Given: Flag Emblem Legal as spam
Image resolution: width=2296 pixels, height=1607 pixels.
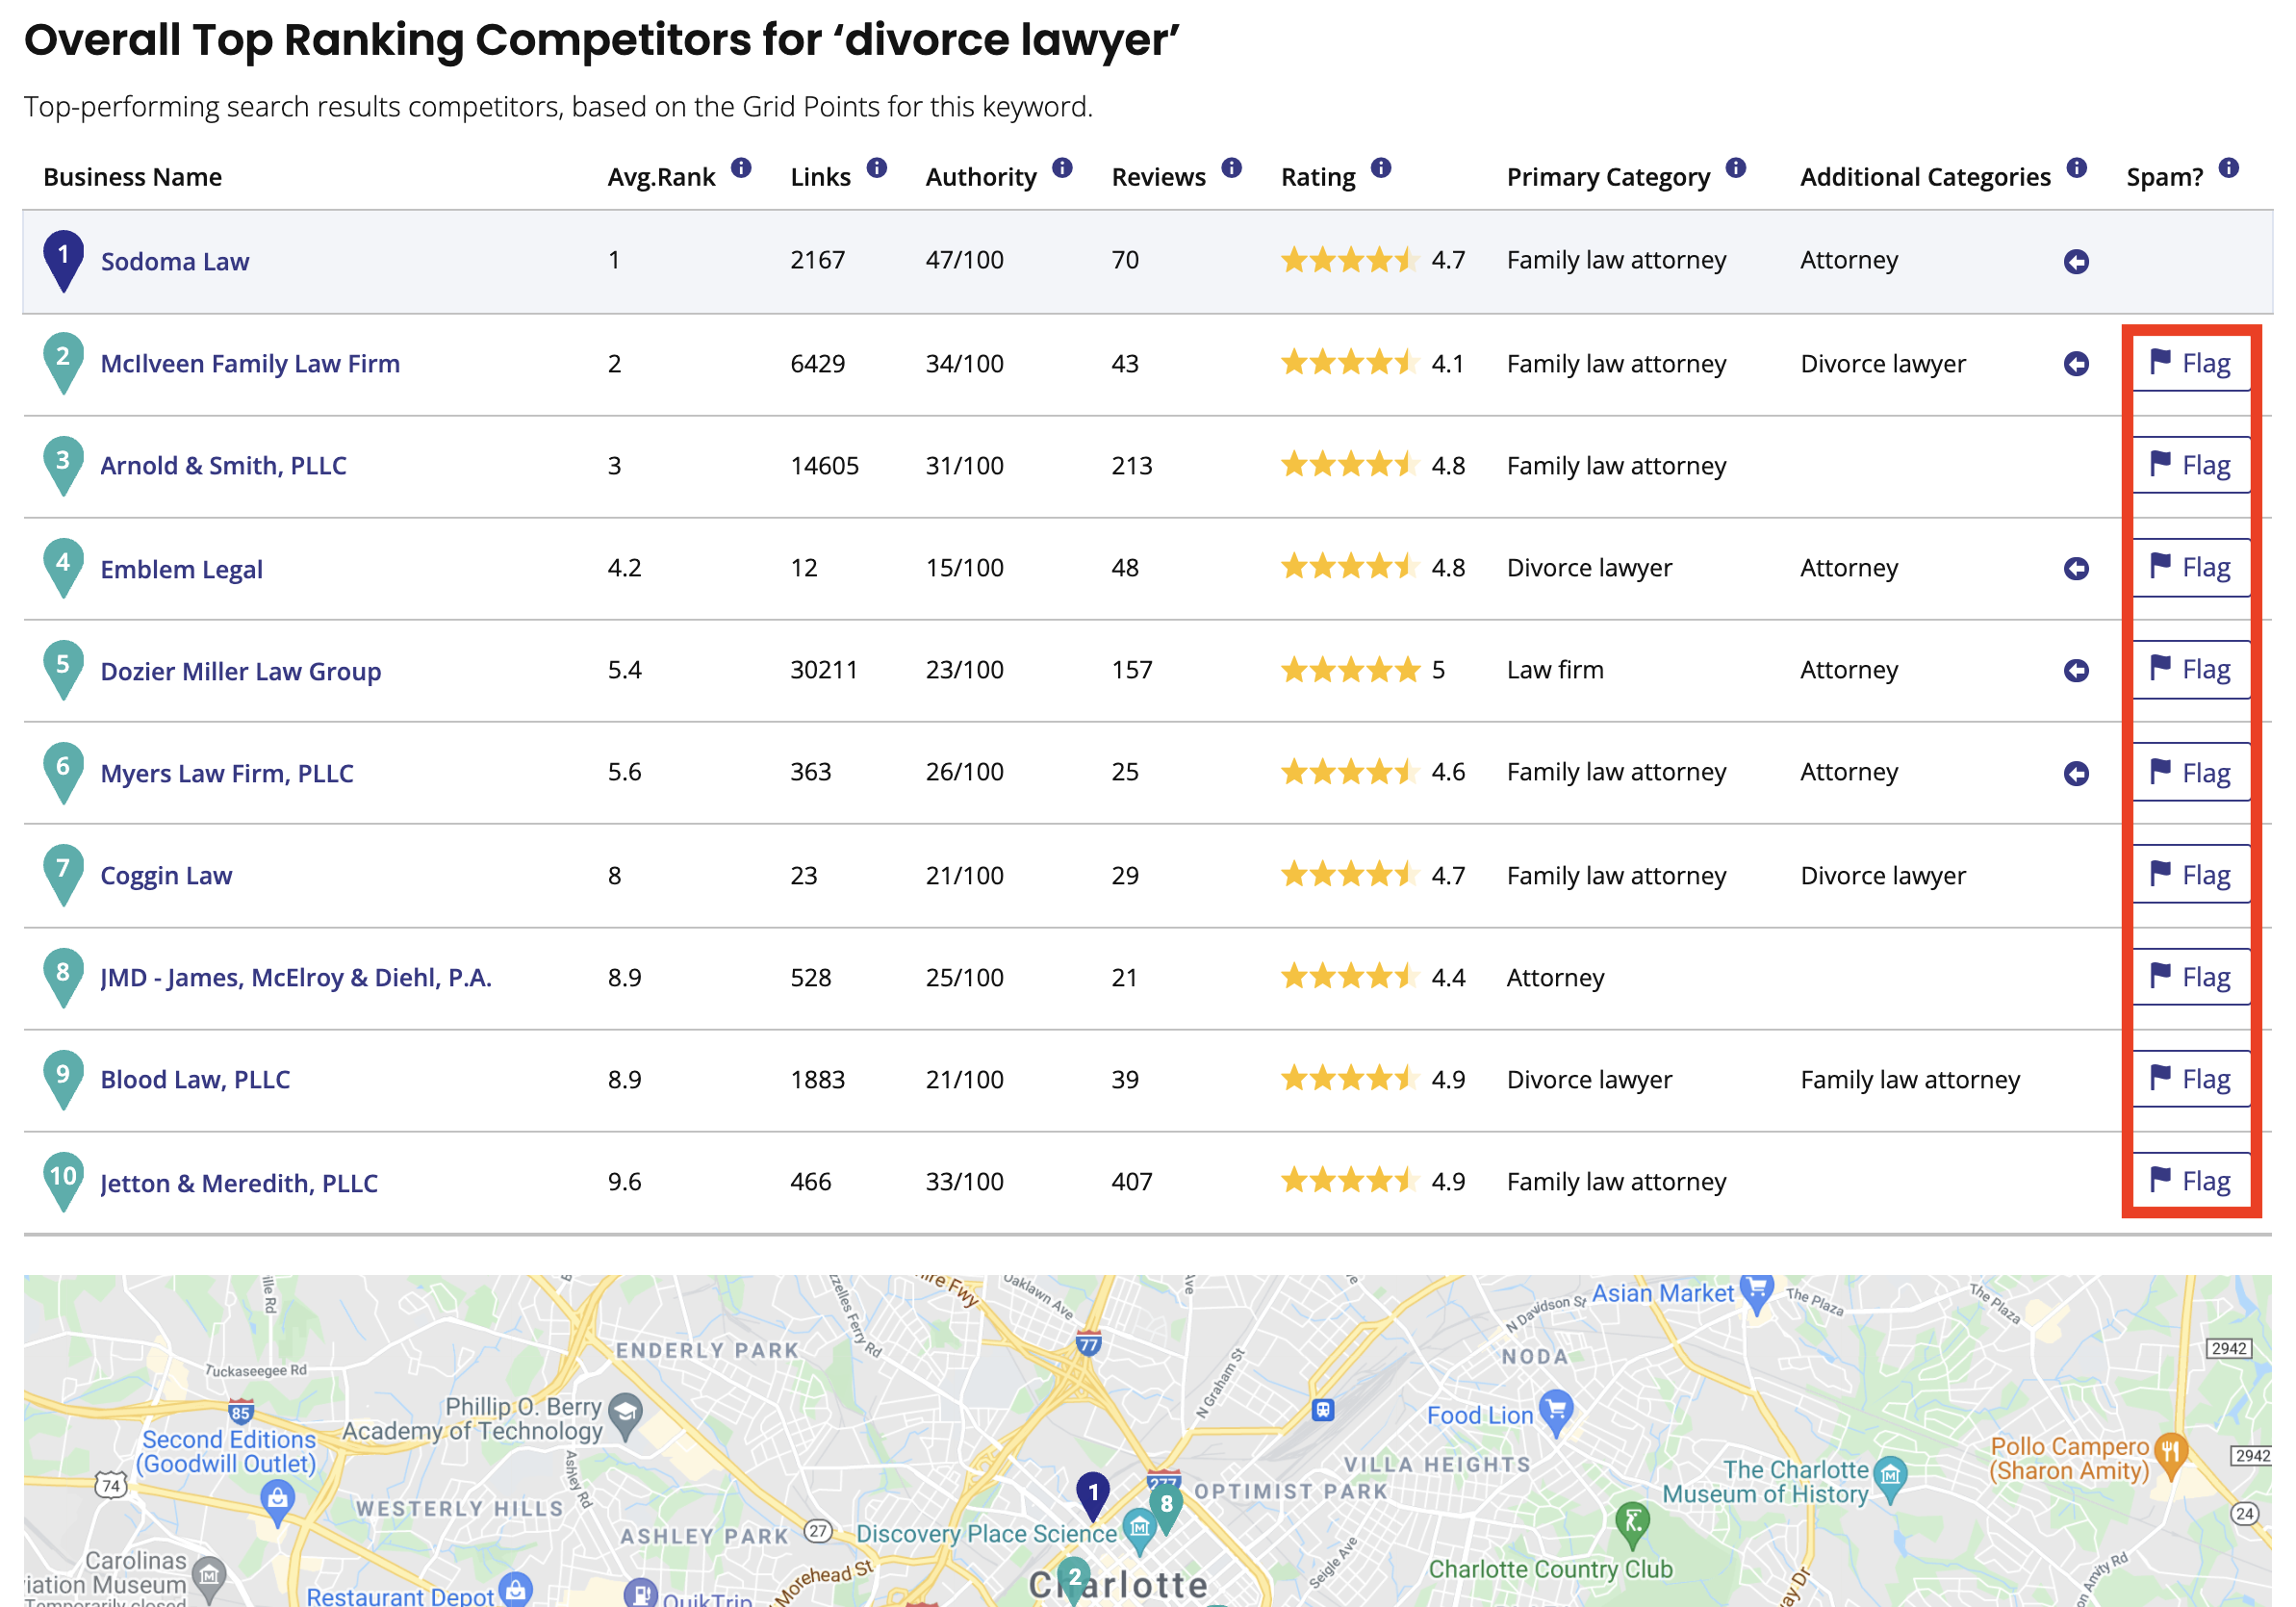Looking at the screenshot, I should pos(2191,567).
